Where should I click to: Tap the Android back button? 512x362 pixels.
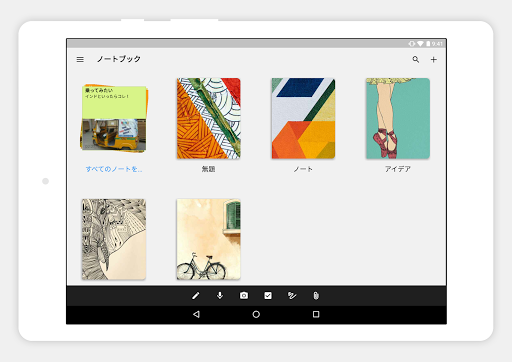[x=196, y=314]
